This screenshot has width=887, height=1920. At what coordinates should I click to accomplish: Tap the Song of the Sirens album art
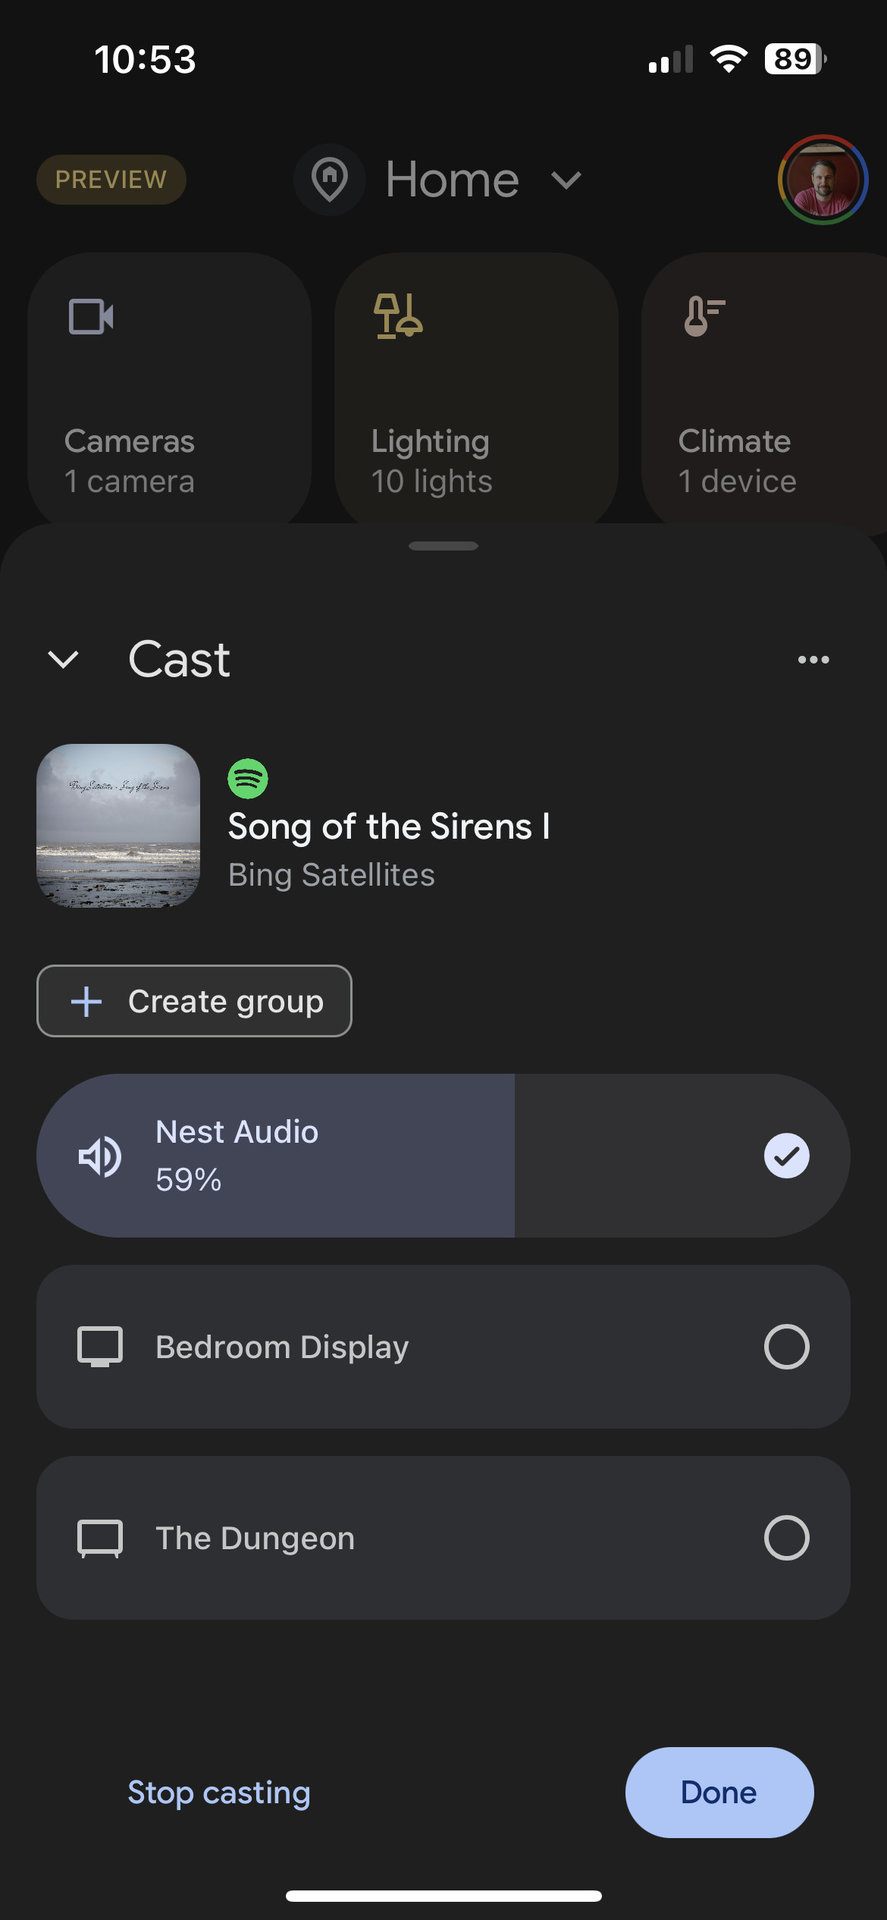pyautogui.click(x=118, y=826)
